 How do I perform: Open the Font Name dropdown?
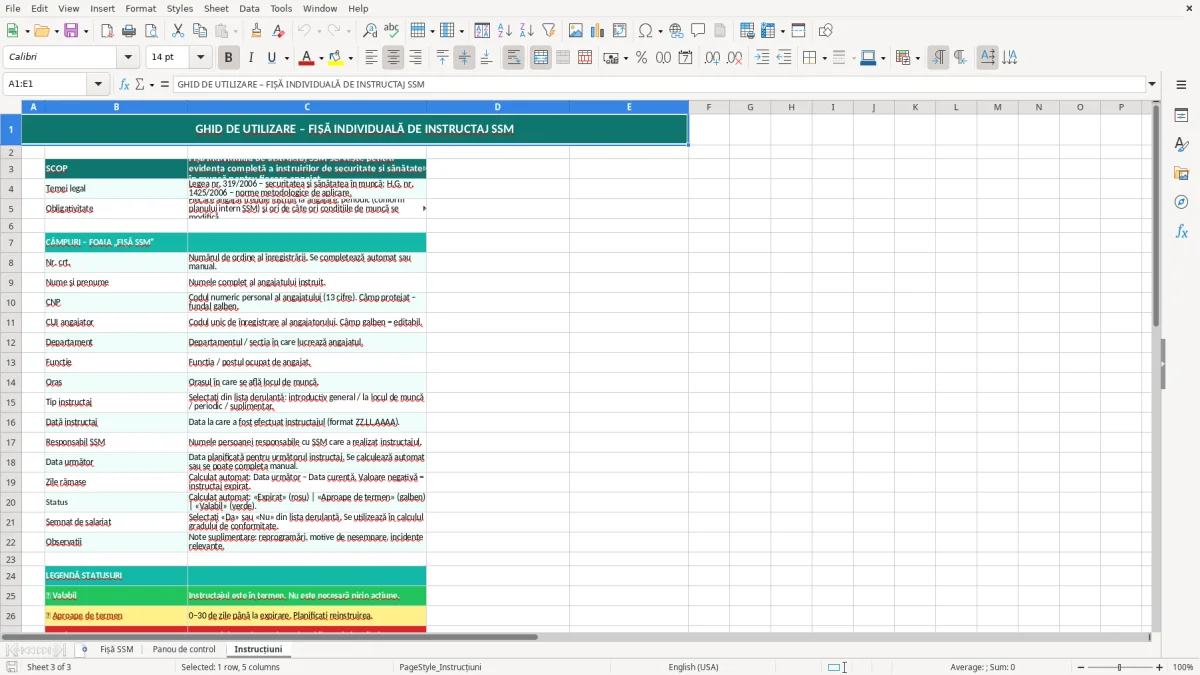pyautogui.click(x=127, y=58)
